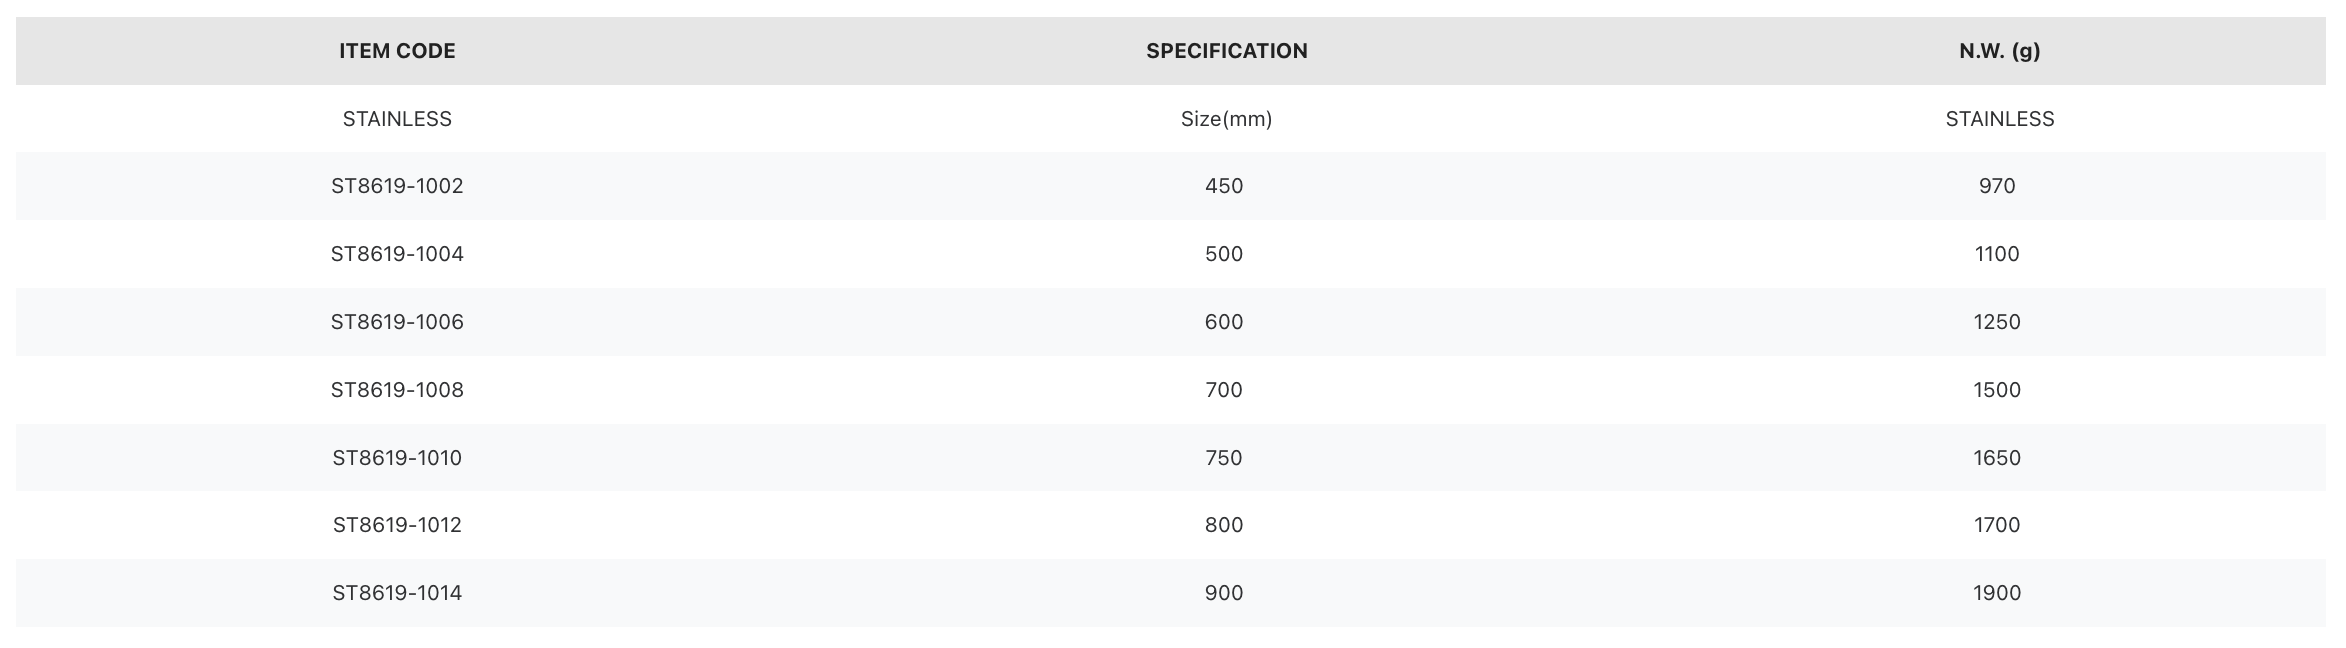Click the Size(mm) subheader cell
This screenshot has width=2346, height=648.
1226,119
